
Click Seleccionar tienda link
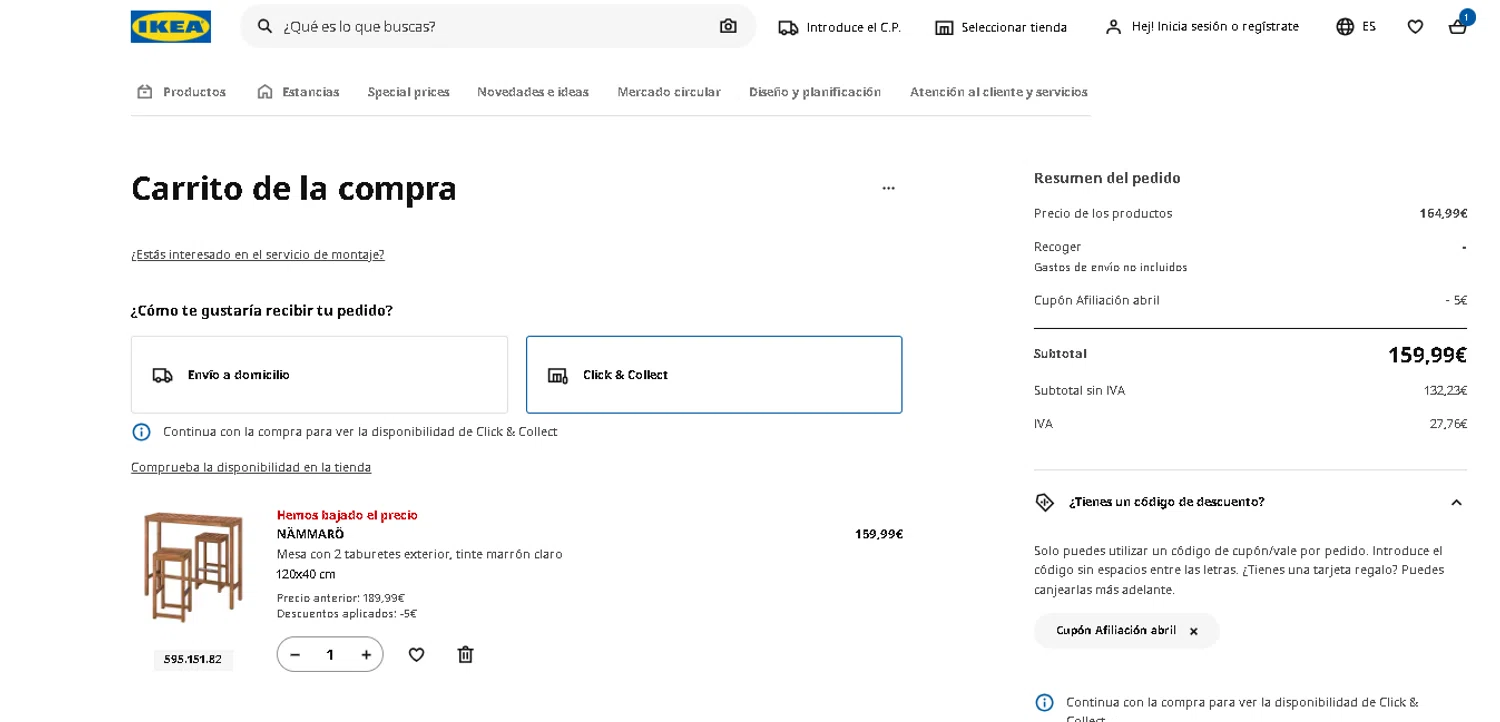point(1014,28)
